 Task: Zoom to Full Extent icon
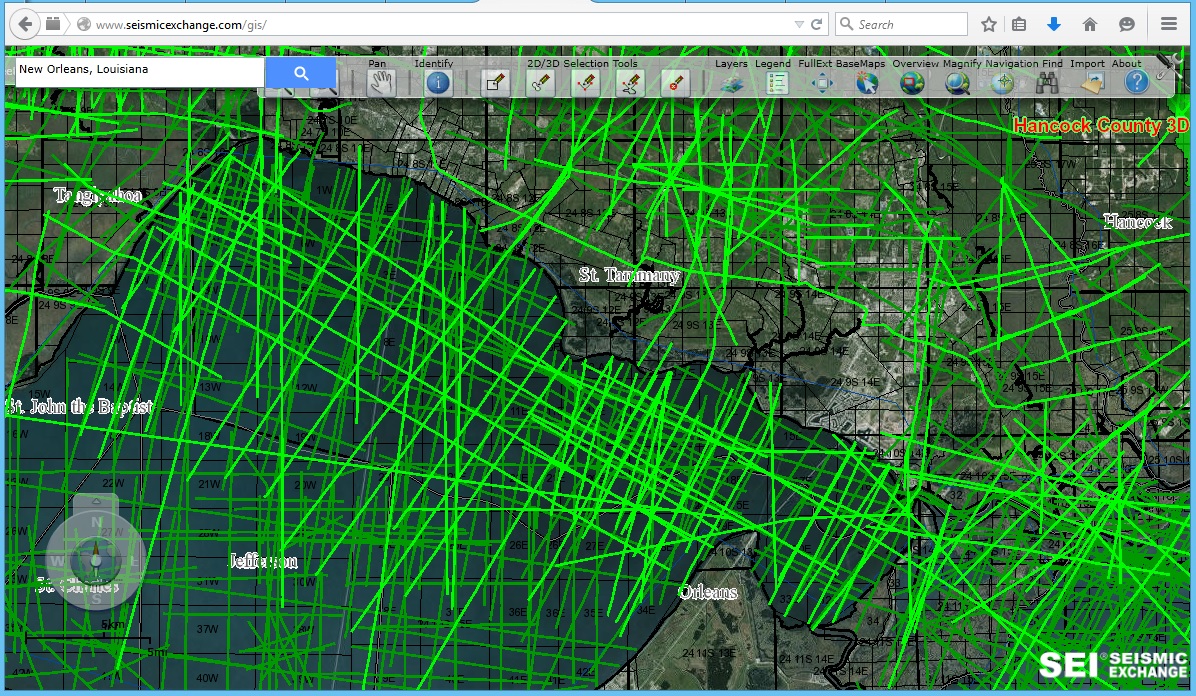coord(821,82)
